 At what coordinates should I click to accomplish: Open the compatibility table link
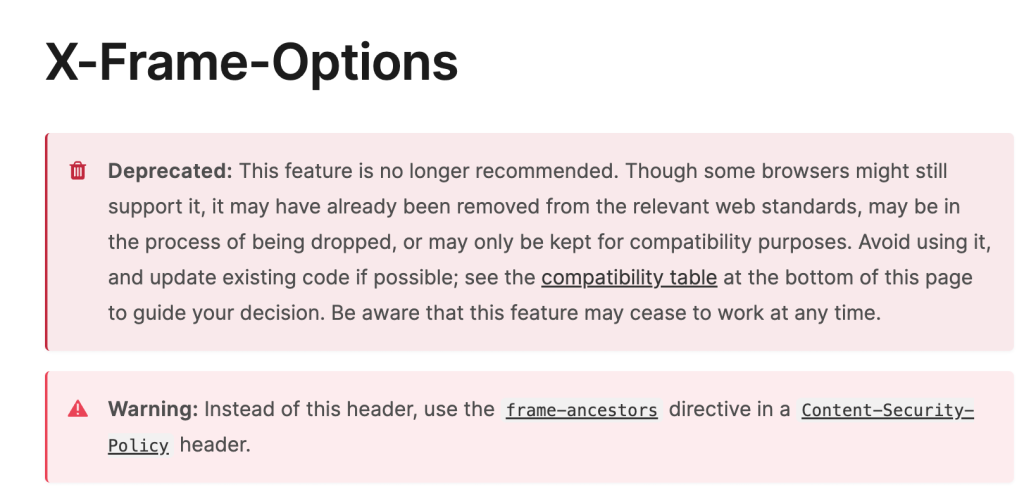pyautogui.click(x=629, y=277)
